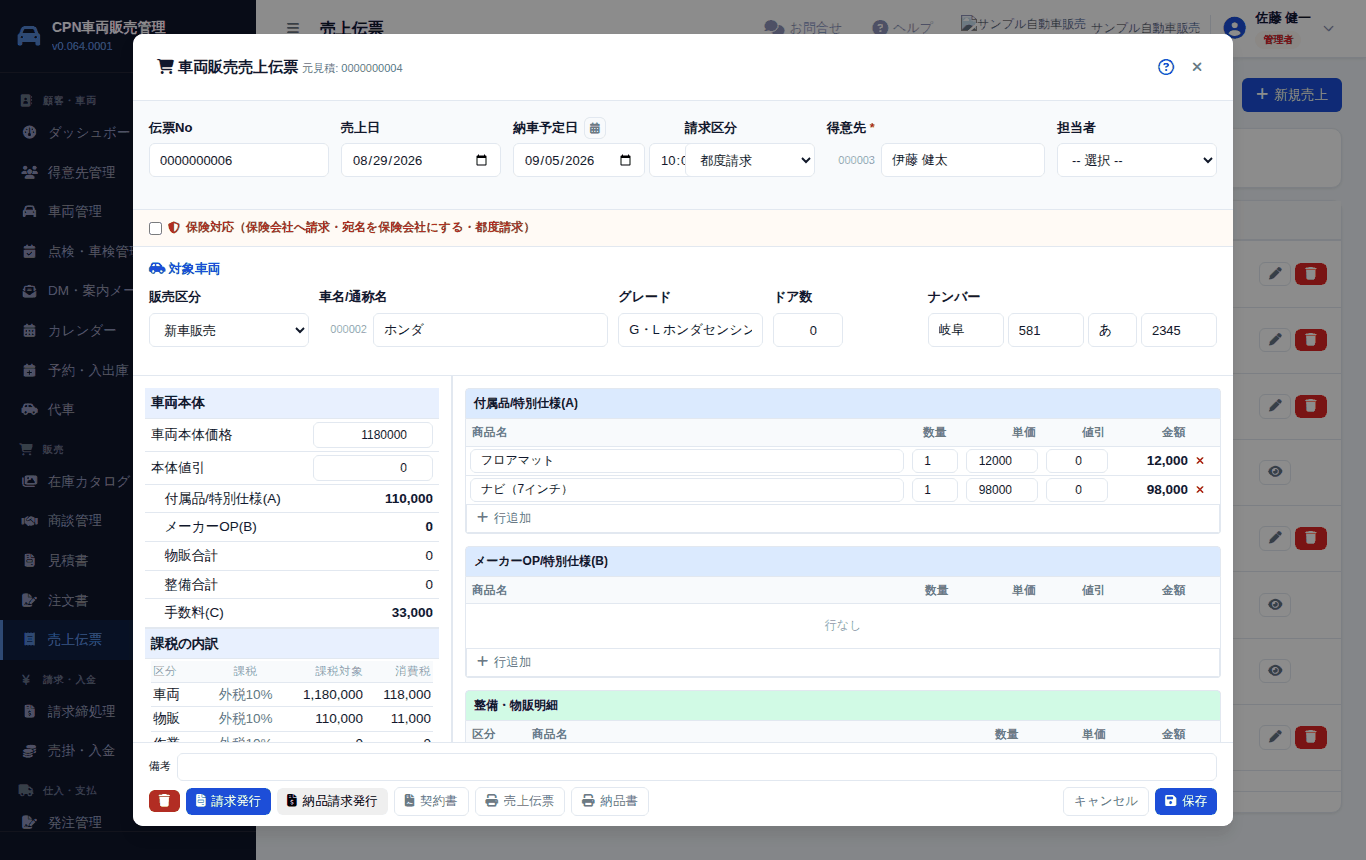Screen dimensions: 1366x860
Task: Click 得意先 name field 伊藤 健太
Action: point(963,160)
